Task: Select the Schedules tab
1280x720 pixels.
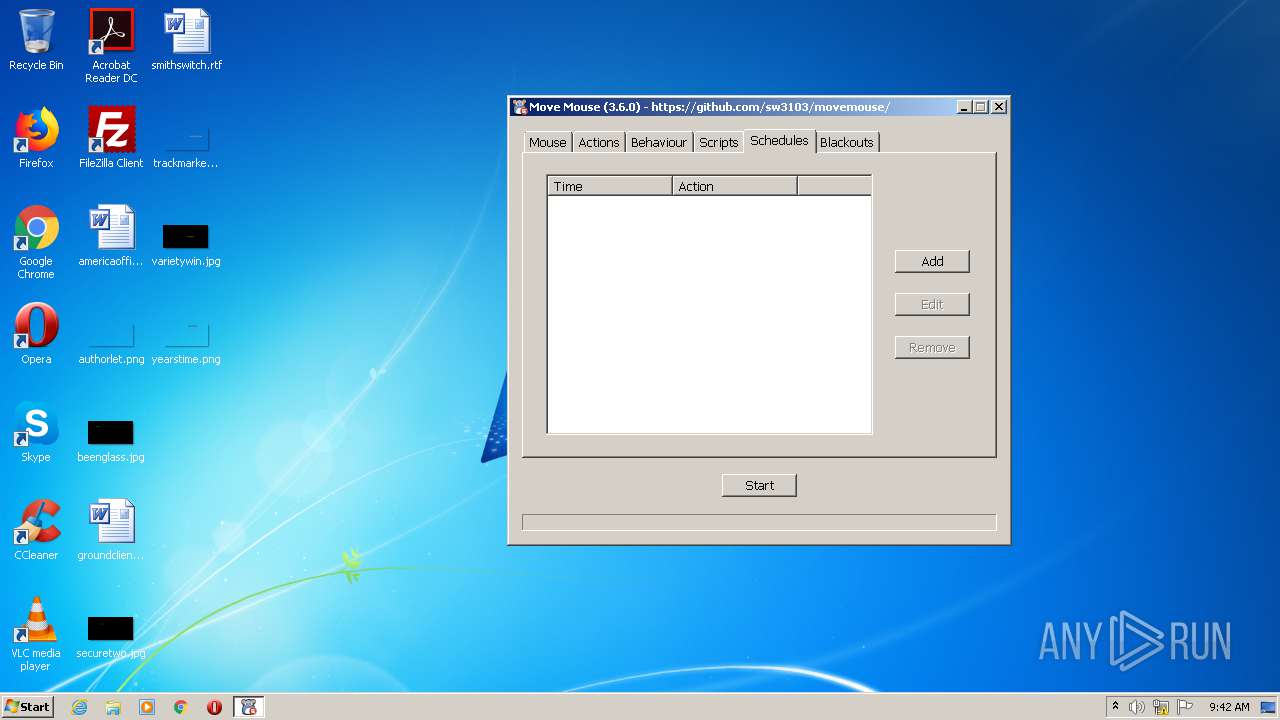Action: click(x=779, y=141)
